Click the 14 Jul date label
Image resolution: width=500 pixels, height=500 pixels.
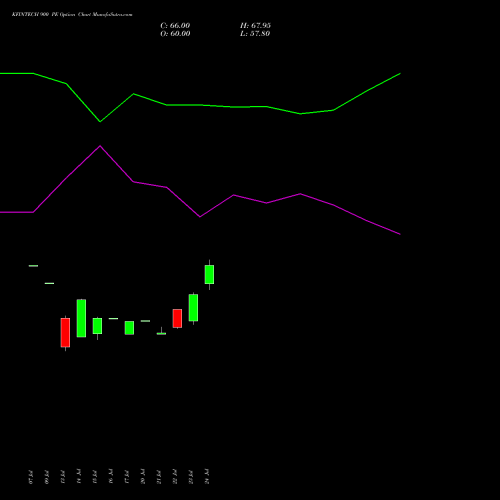79,477
